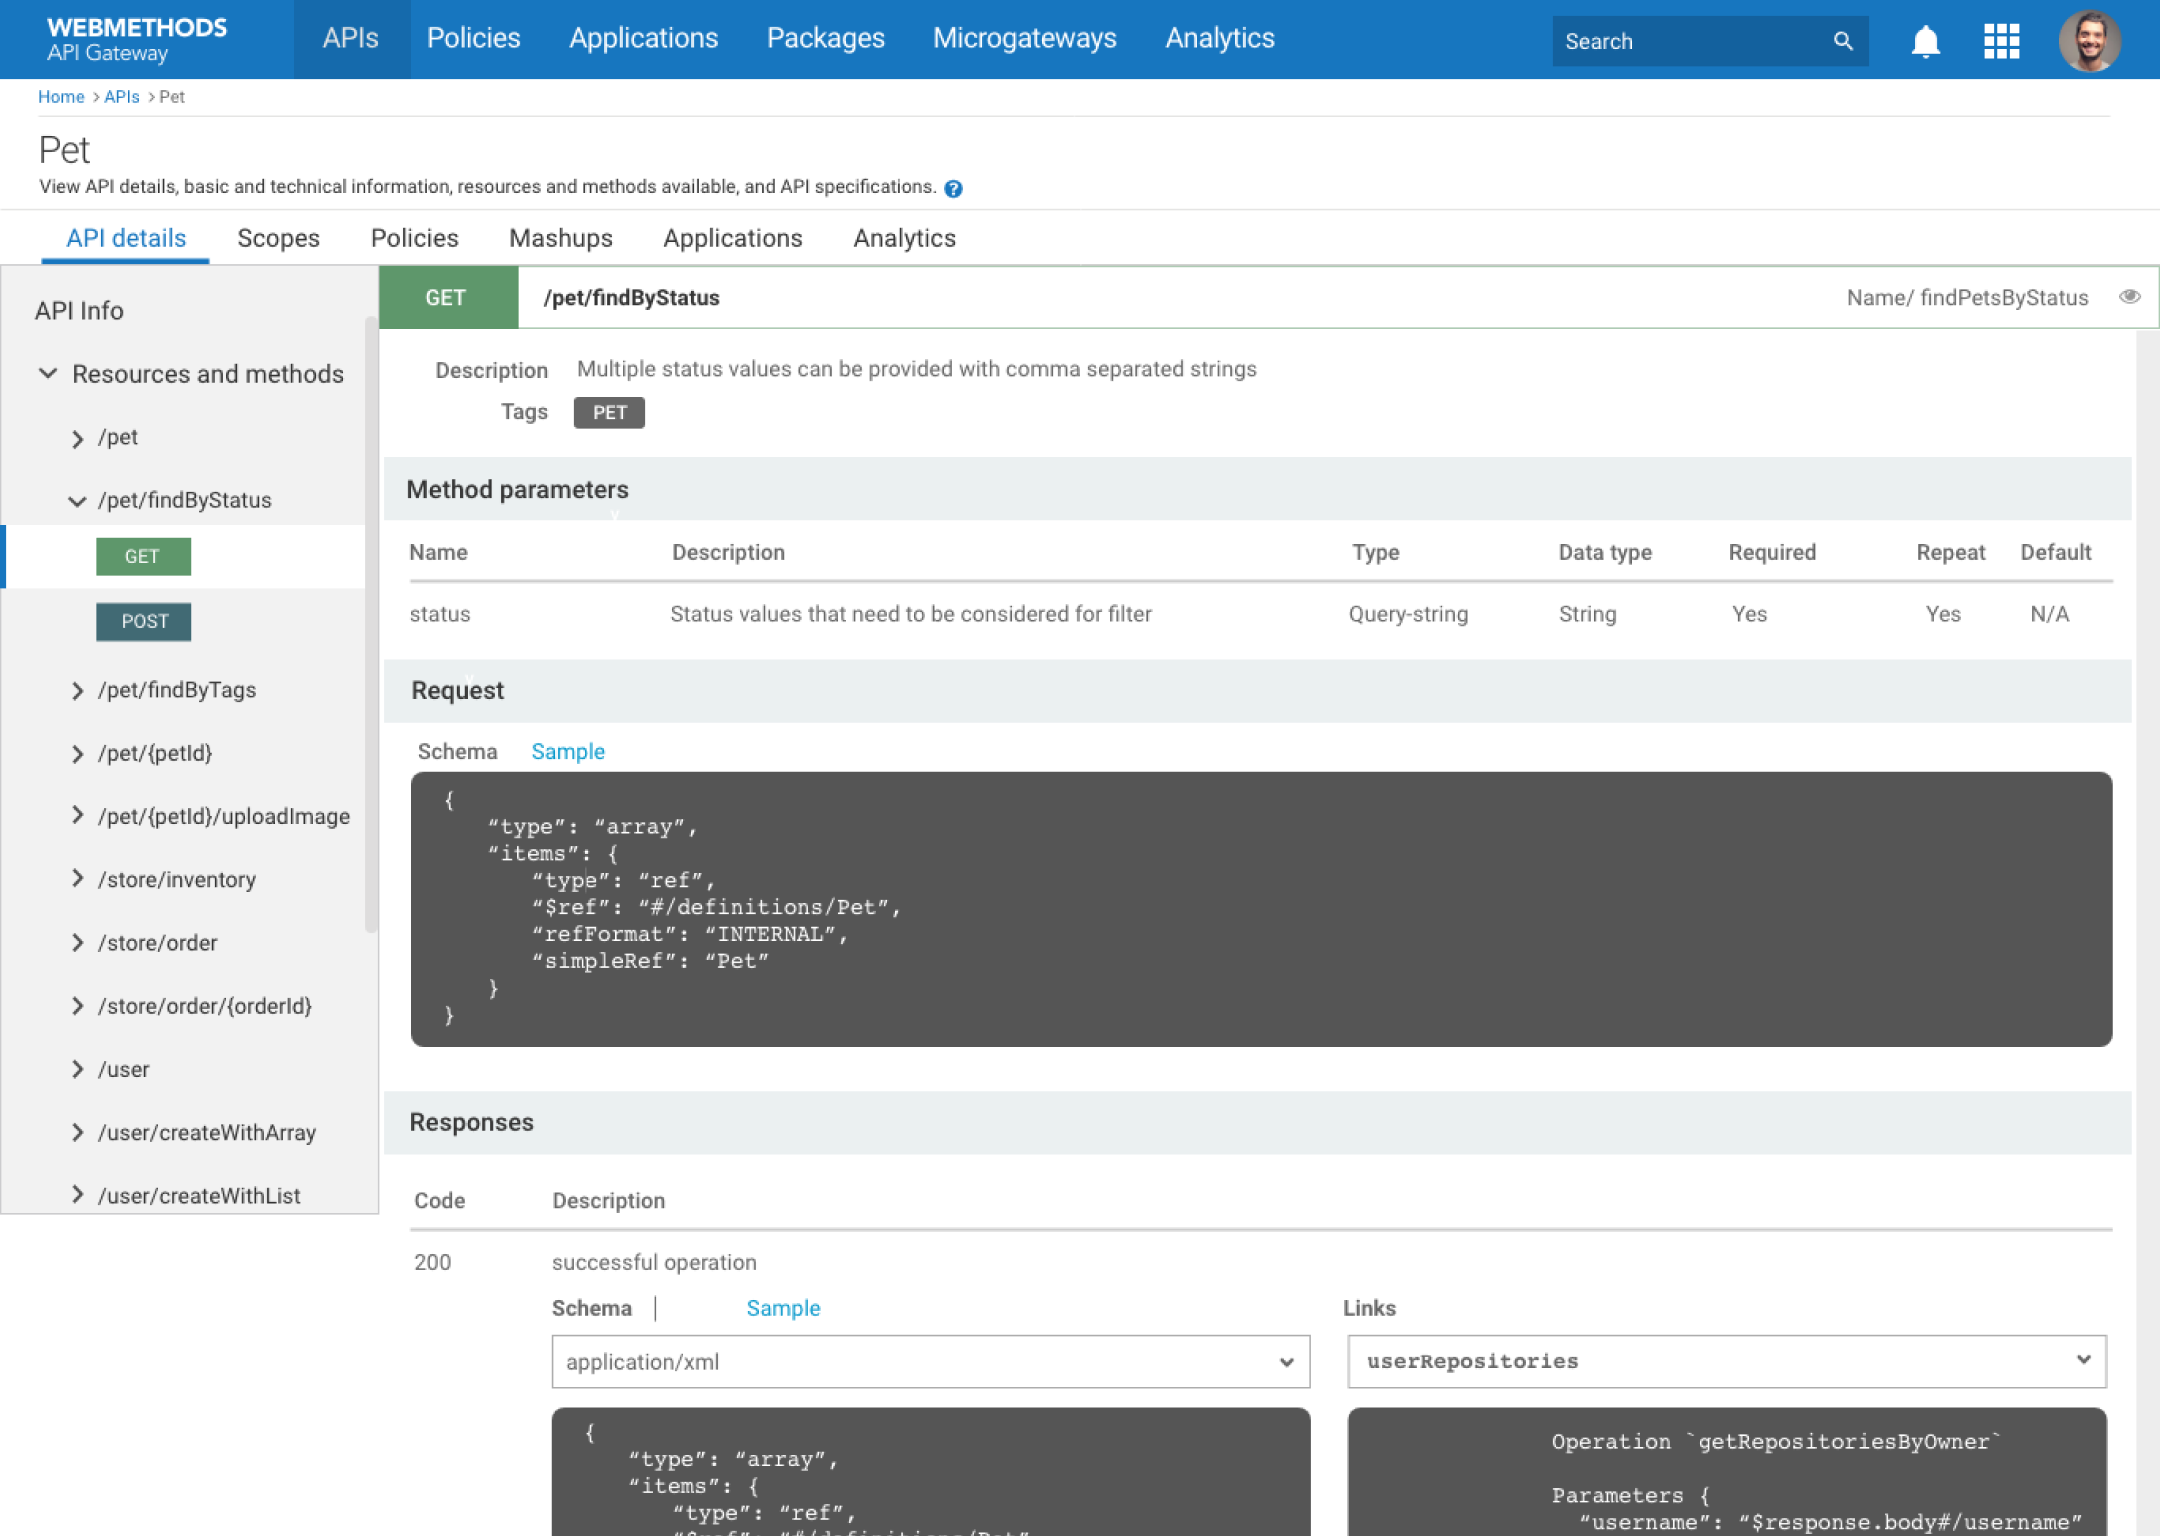
Task: Open the APIs top menu
Action: (351, 39)
